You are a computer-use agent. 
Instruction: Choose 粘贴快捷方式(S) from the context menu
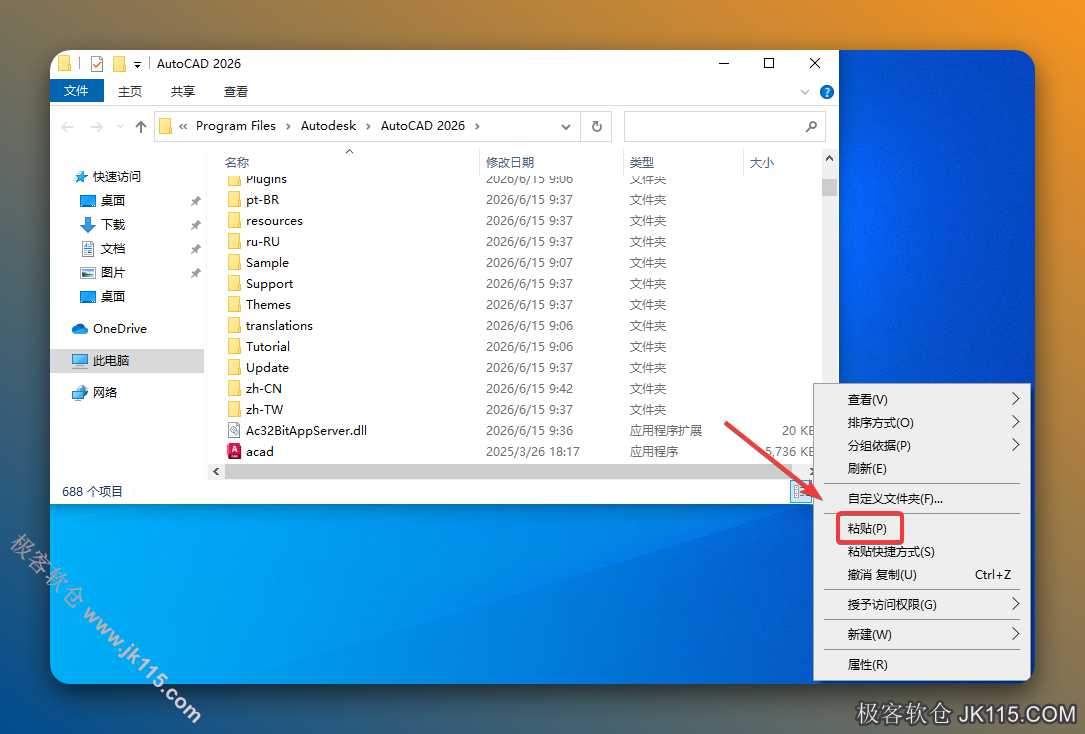922,551
